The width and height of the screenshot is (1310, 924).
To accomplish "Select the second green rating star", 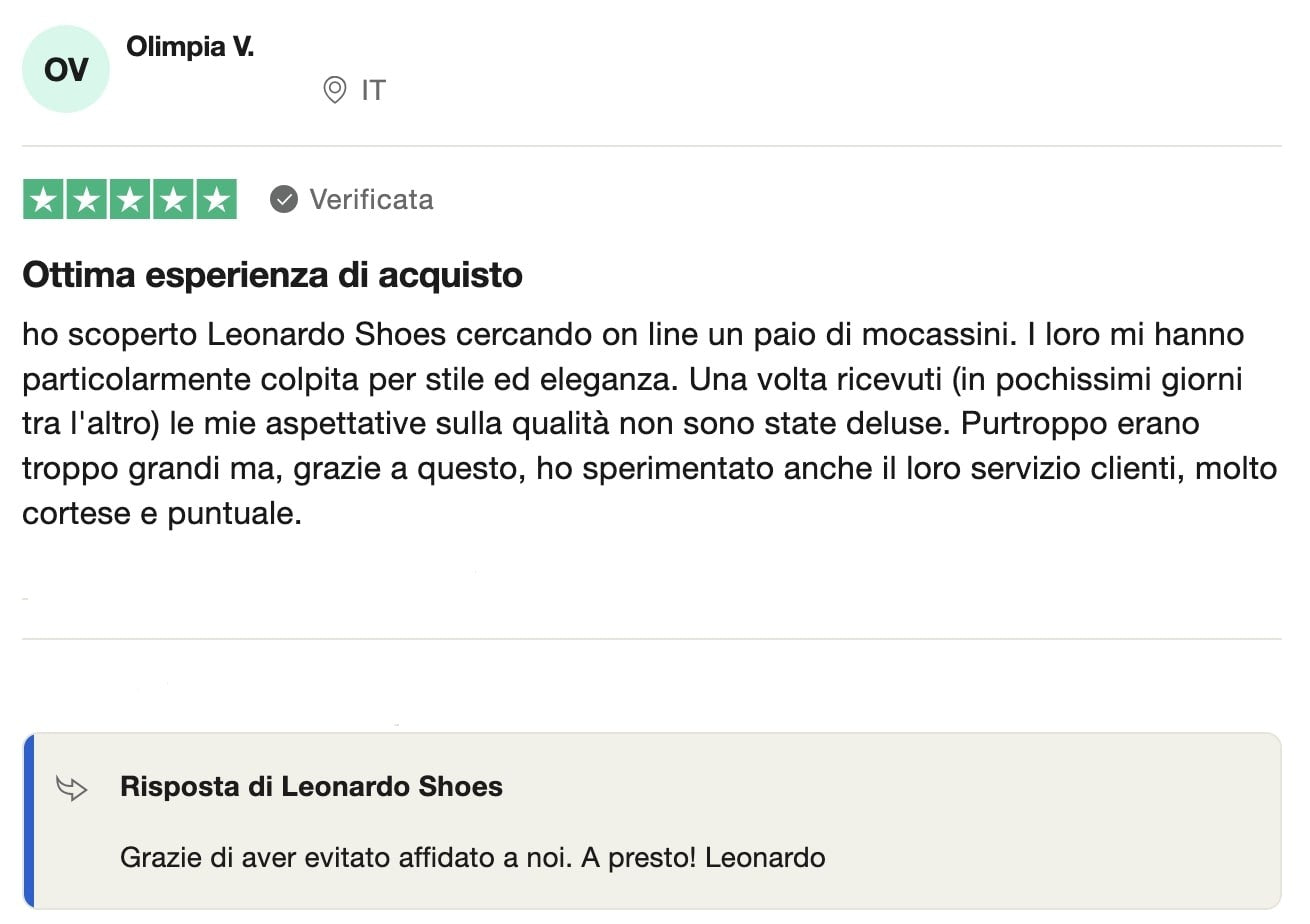I will tap(86, 199).
